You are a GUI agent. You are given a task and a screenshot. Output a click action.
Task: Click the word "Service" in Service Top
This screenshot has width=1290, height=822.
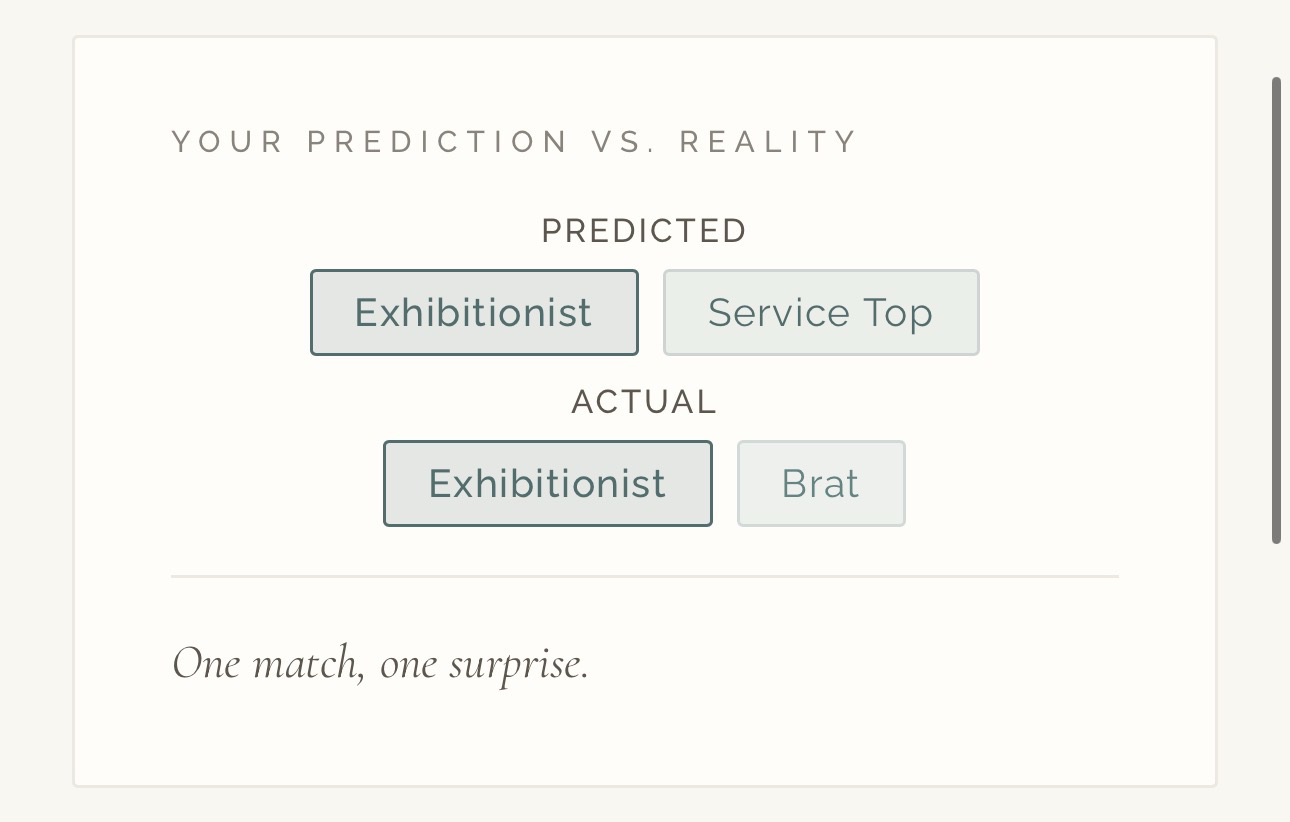(778, 313)
